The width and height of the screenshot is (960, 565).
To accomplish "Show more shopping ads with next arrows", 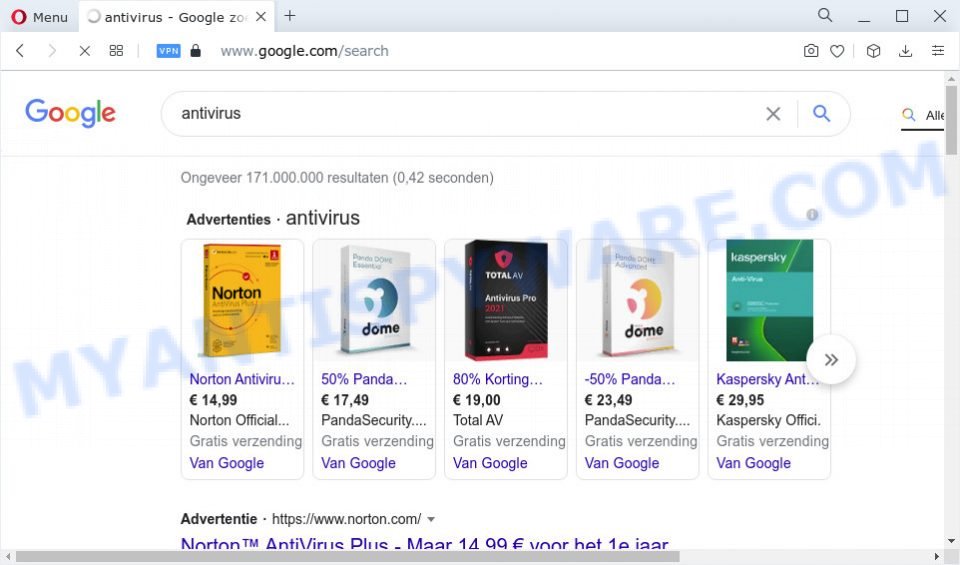I will [x=831, y=360].
